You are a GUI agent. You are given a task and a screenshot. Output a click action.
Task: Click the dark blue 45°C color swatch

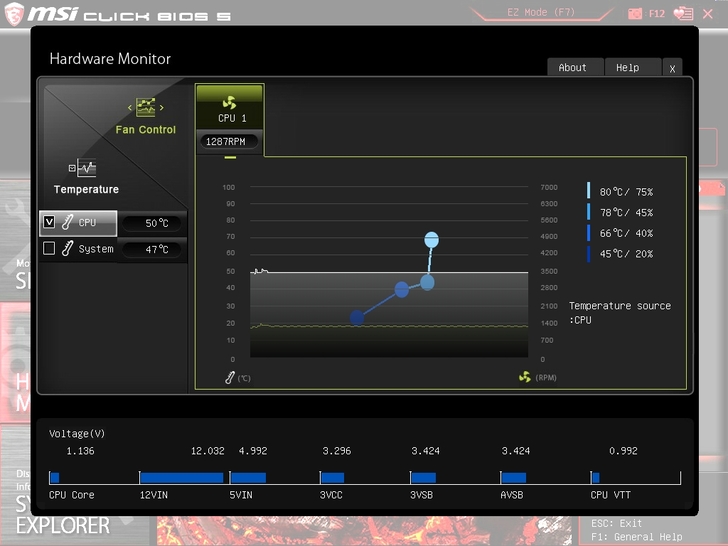pos(588,254)
